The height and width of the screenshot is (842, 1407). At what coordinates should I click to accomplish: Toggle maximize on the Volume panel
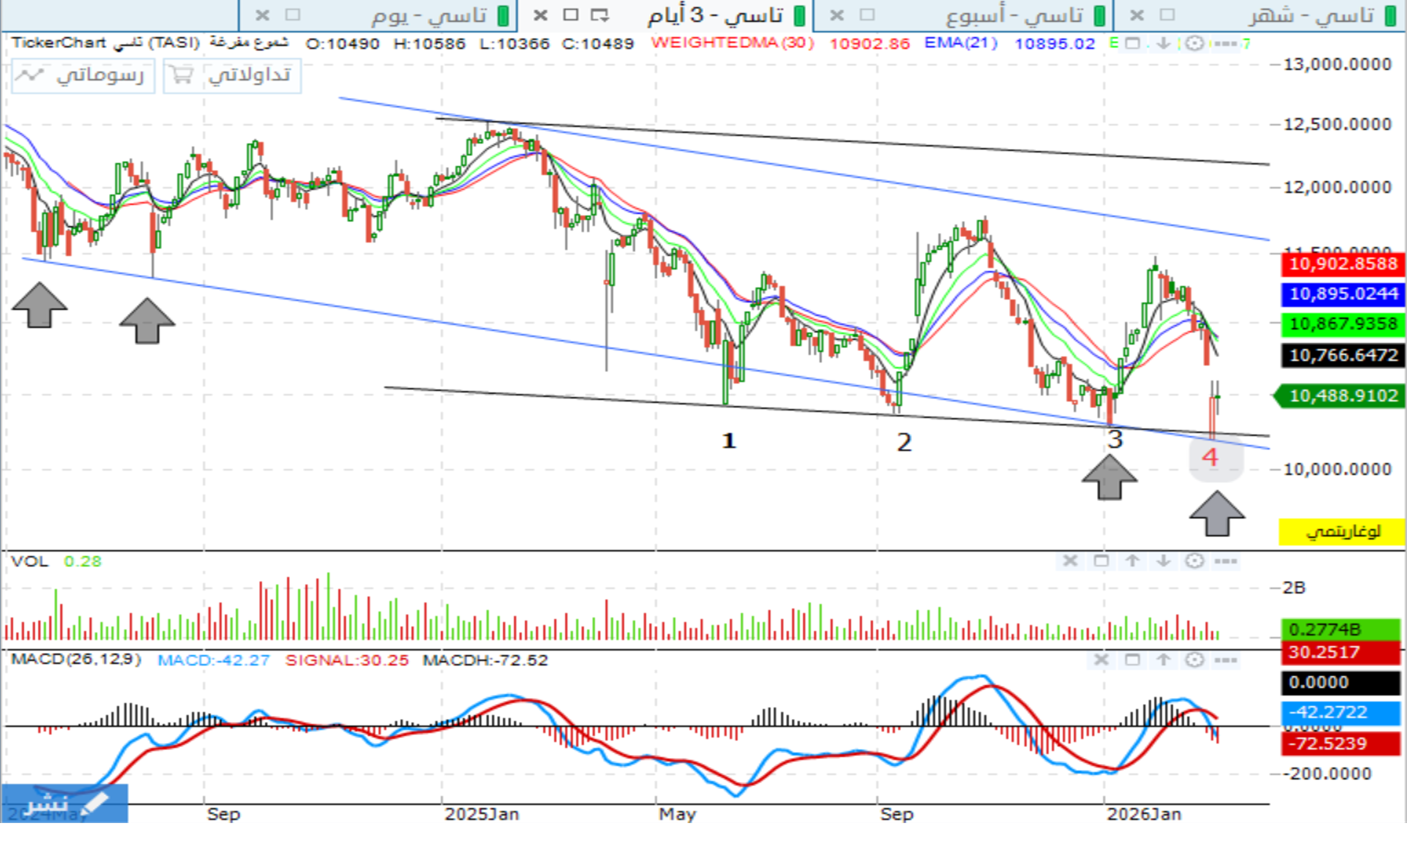[1101, 561]
